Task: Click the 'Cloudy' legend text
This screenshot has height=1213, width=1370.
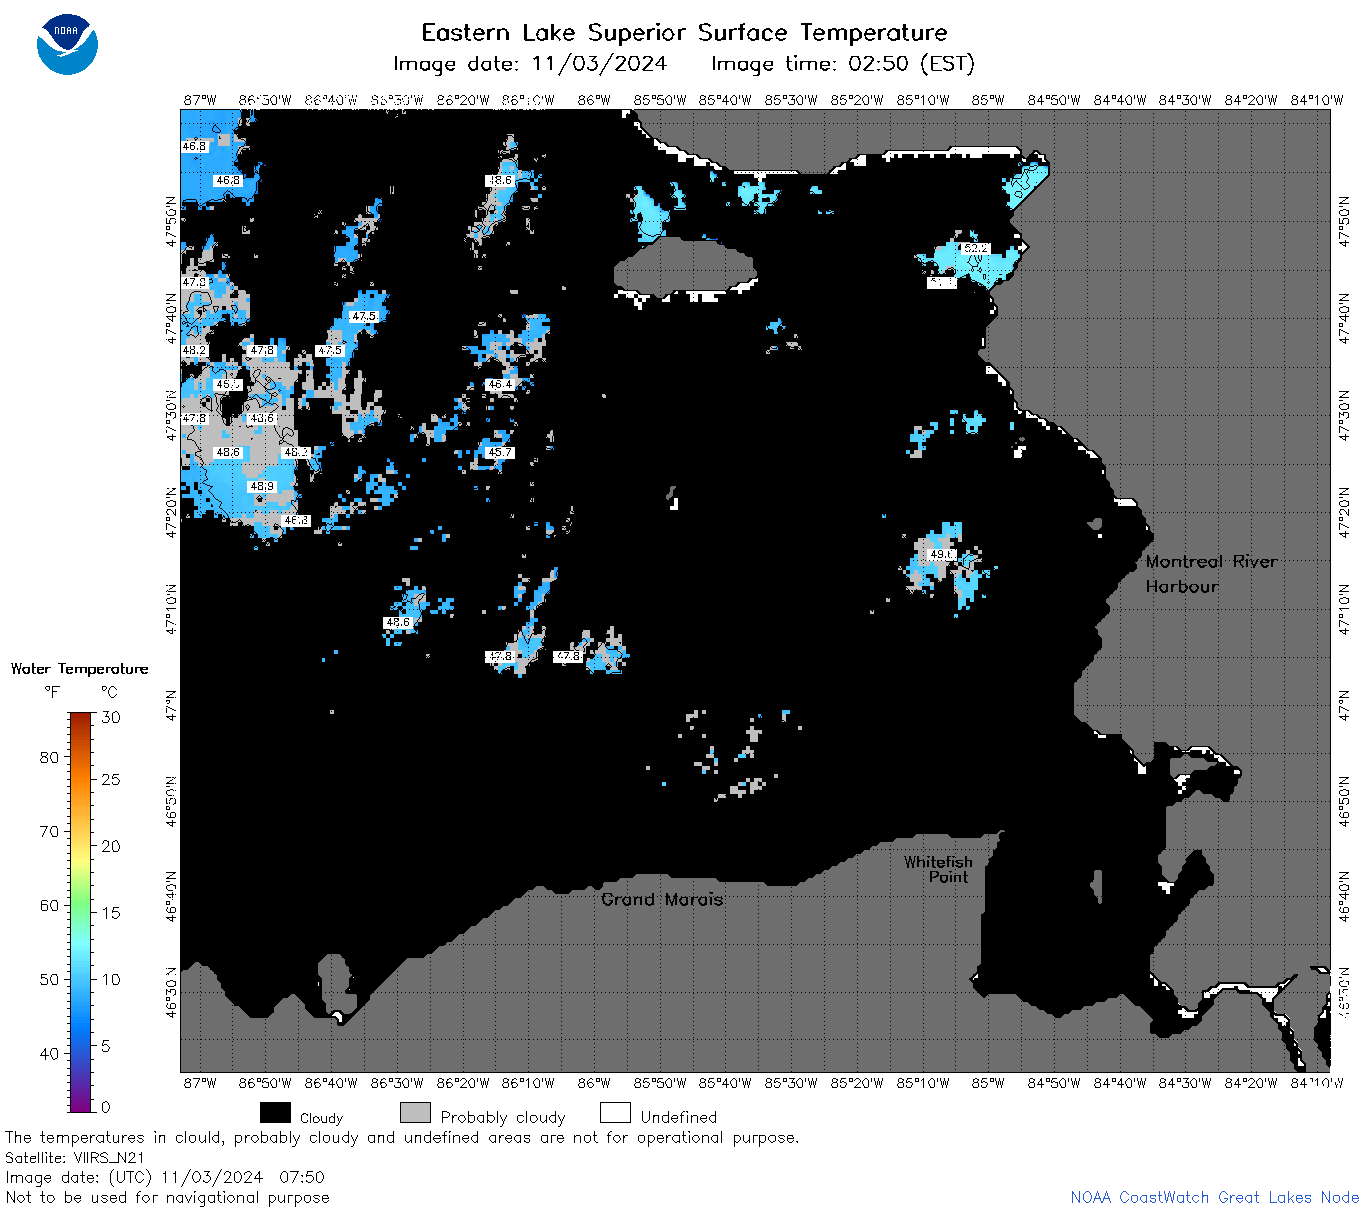Action: [321, 1118]
